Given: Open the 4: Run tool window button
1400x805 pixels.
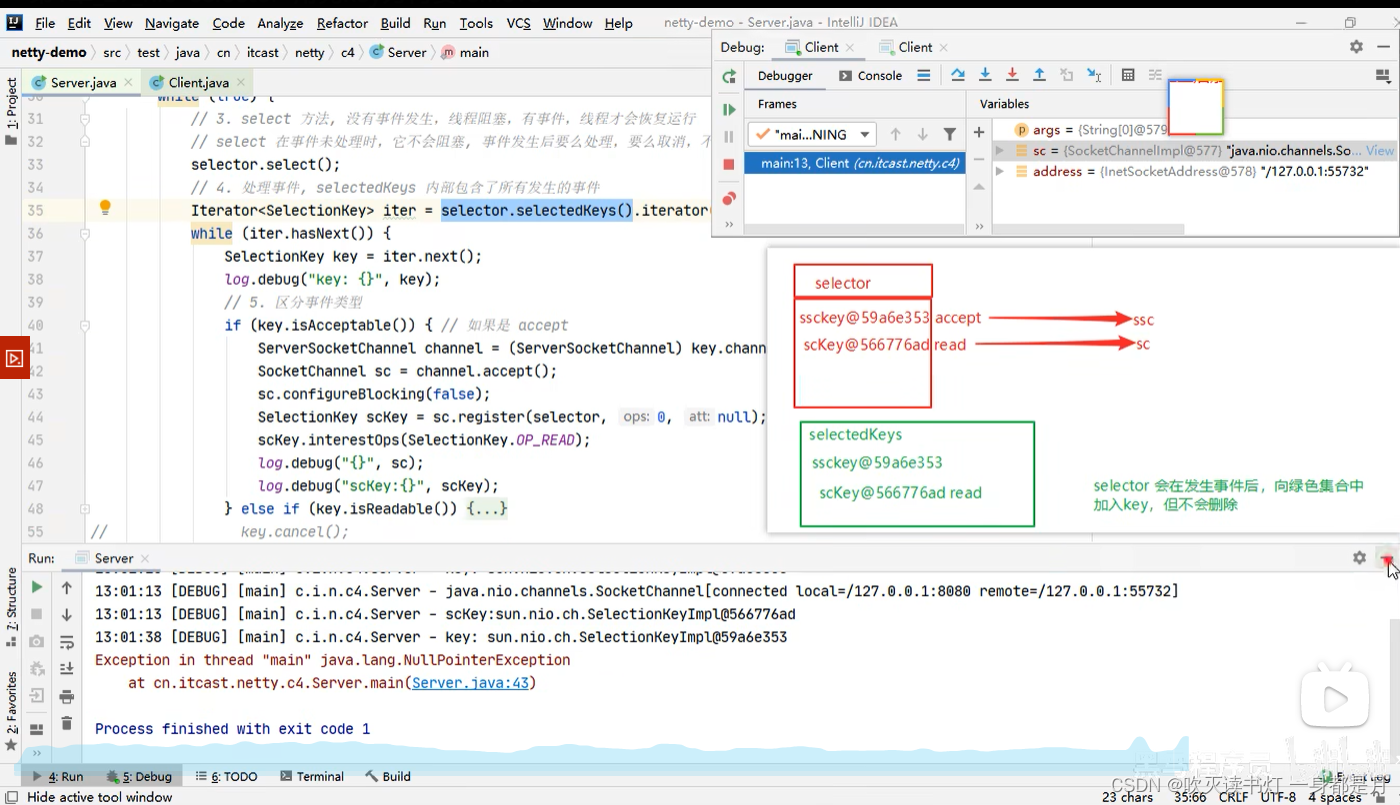Looking at the screenshot, I should point(59,776).
